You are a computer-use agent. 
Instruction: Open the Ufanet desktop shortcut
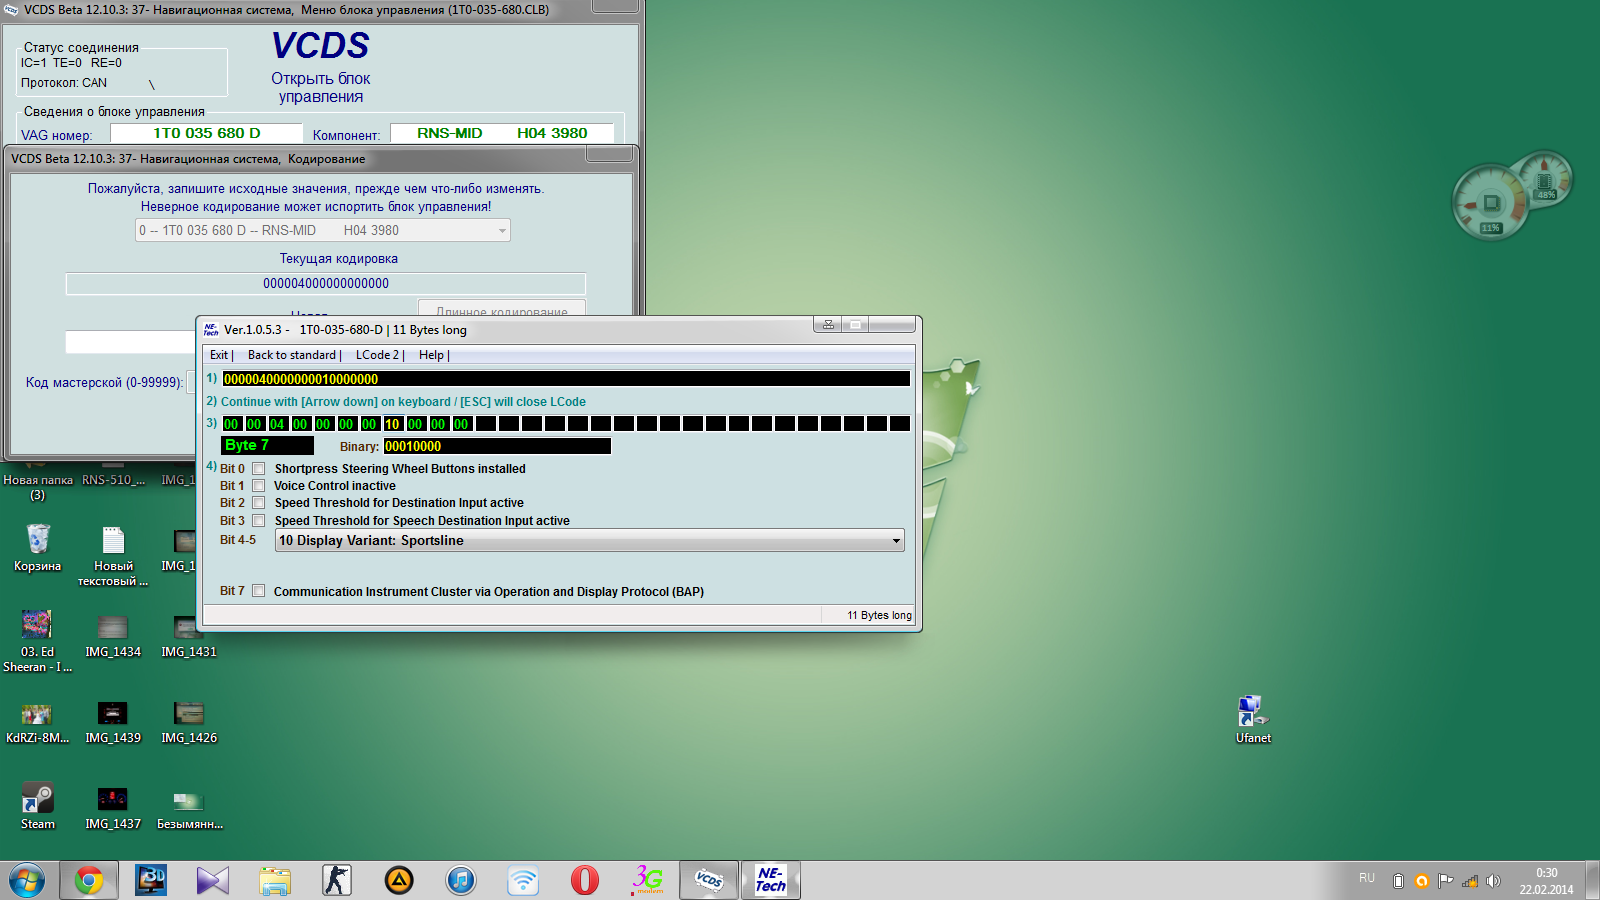click(x=1252, y=718)
